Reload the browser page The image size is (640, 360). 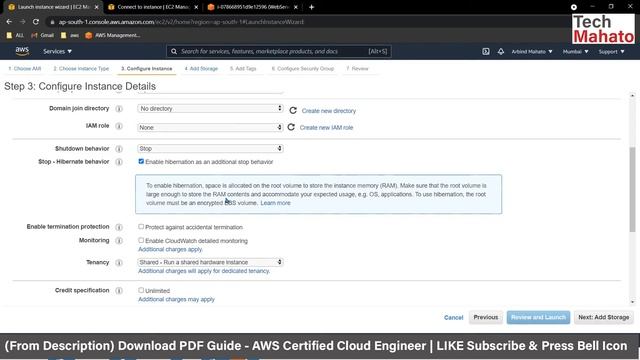[x=36, y=22]
